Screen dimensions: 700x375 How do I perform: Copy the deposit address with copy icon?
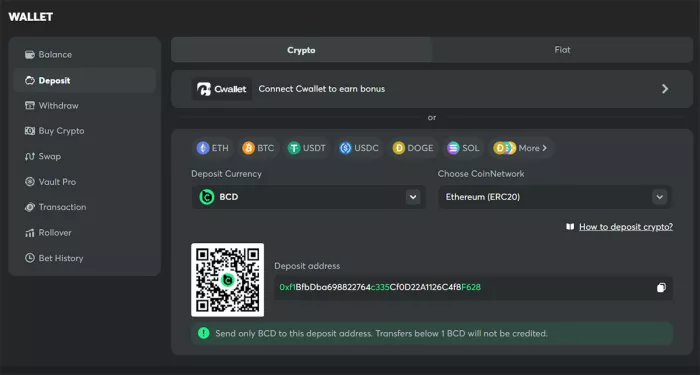661,288
